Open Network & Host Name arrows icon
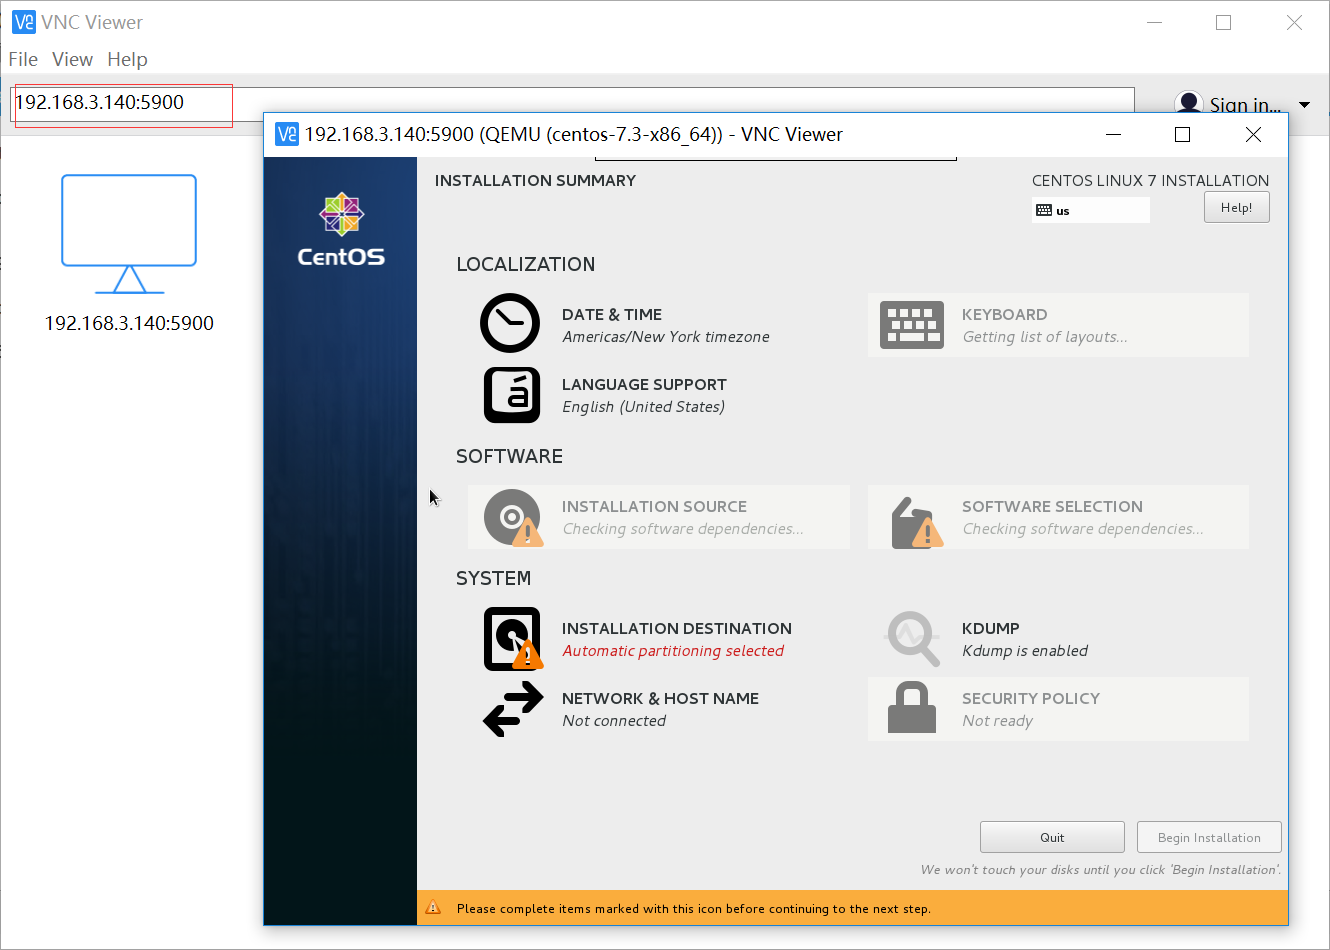1330x950 pixels. pos(513,709)
